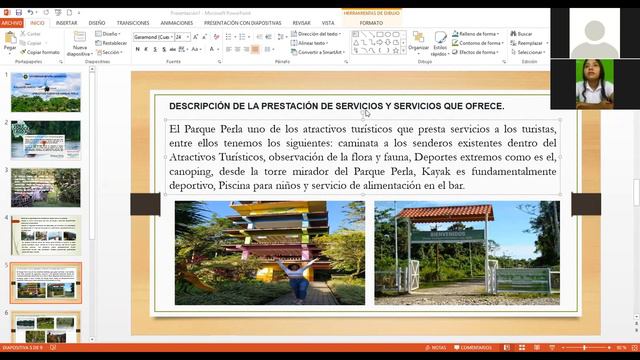The image size is (640, 360).
Task: Decrease list indent level
Action: [259, 37]
